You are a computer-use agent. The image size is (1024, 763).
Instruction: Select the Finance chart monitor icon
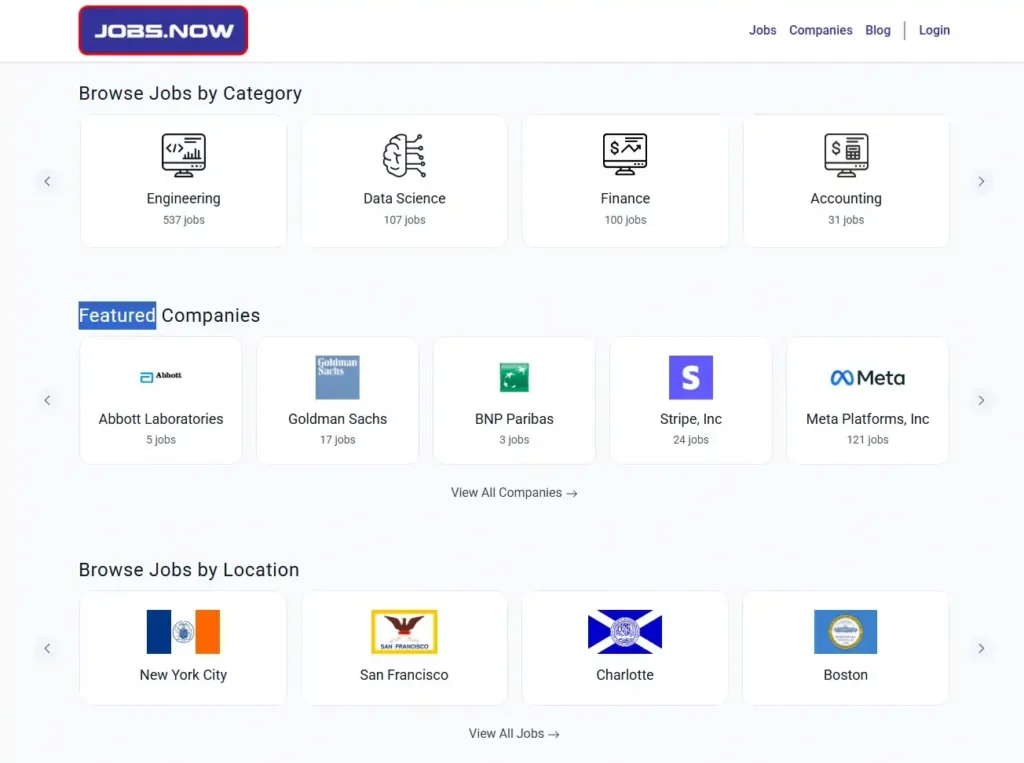point(625,154)
